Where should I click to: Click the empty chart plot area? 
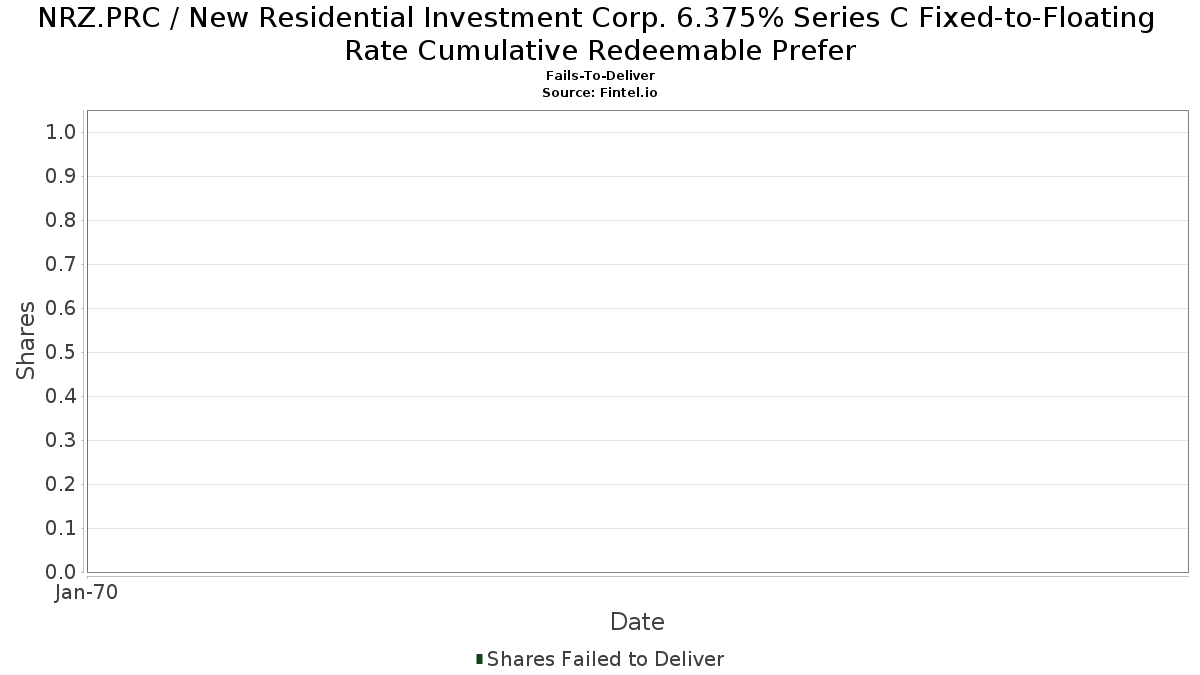tap(637, 341)
